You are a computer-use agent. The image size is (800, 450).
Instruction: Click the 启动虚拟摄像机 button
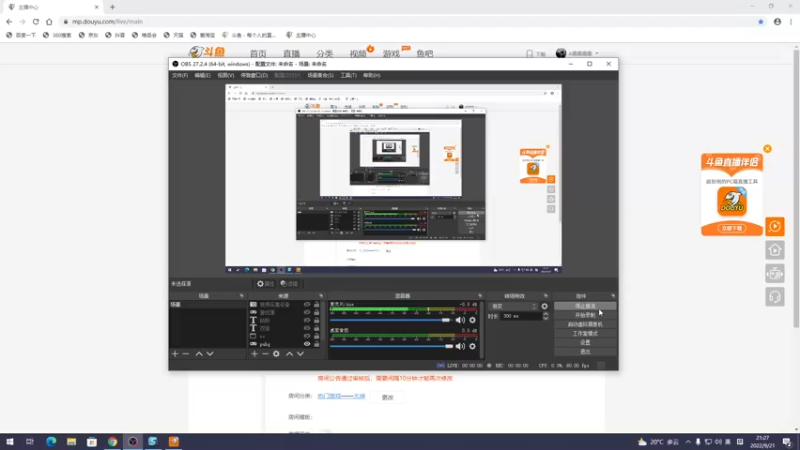(x=585, y=324)
